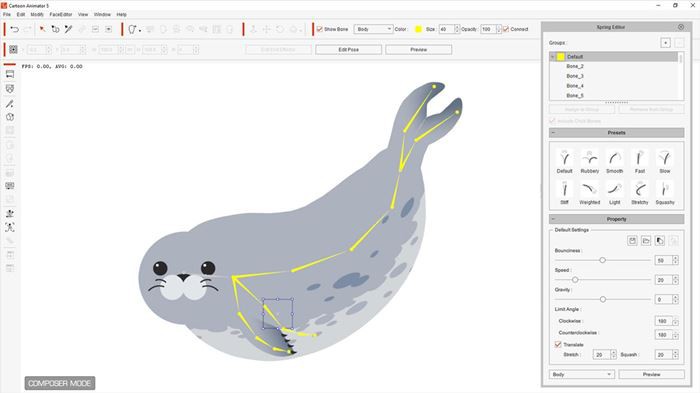Click the grid transform icon on second toolbar
Screen dimensions: 700x393
pyautogui.click(x=13, y=50)
